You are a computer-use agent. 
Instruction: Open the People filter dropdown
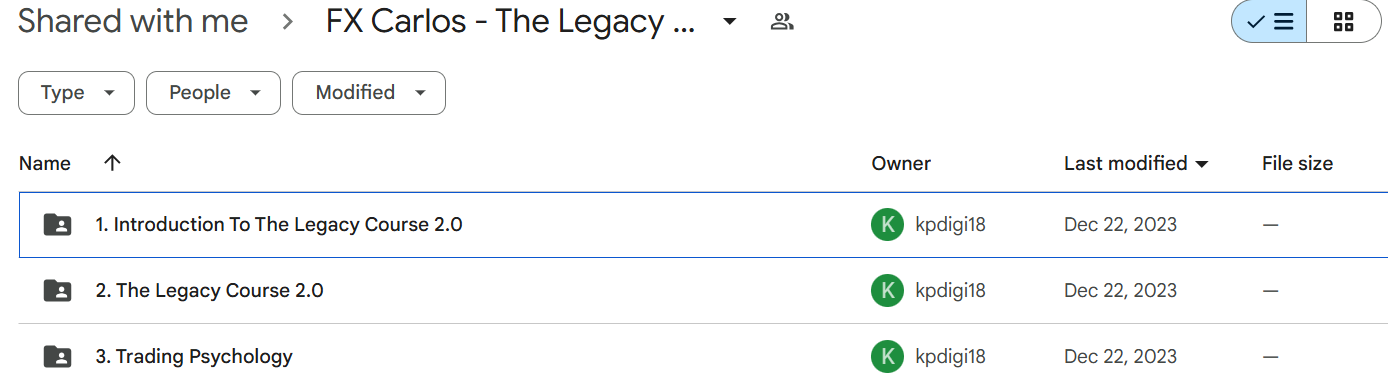click(213, 93)
